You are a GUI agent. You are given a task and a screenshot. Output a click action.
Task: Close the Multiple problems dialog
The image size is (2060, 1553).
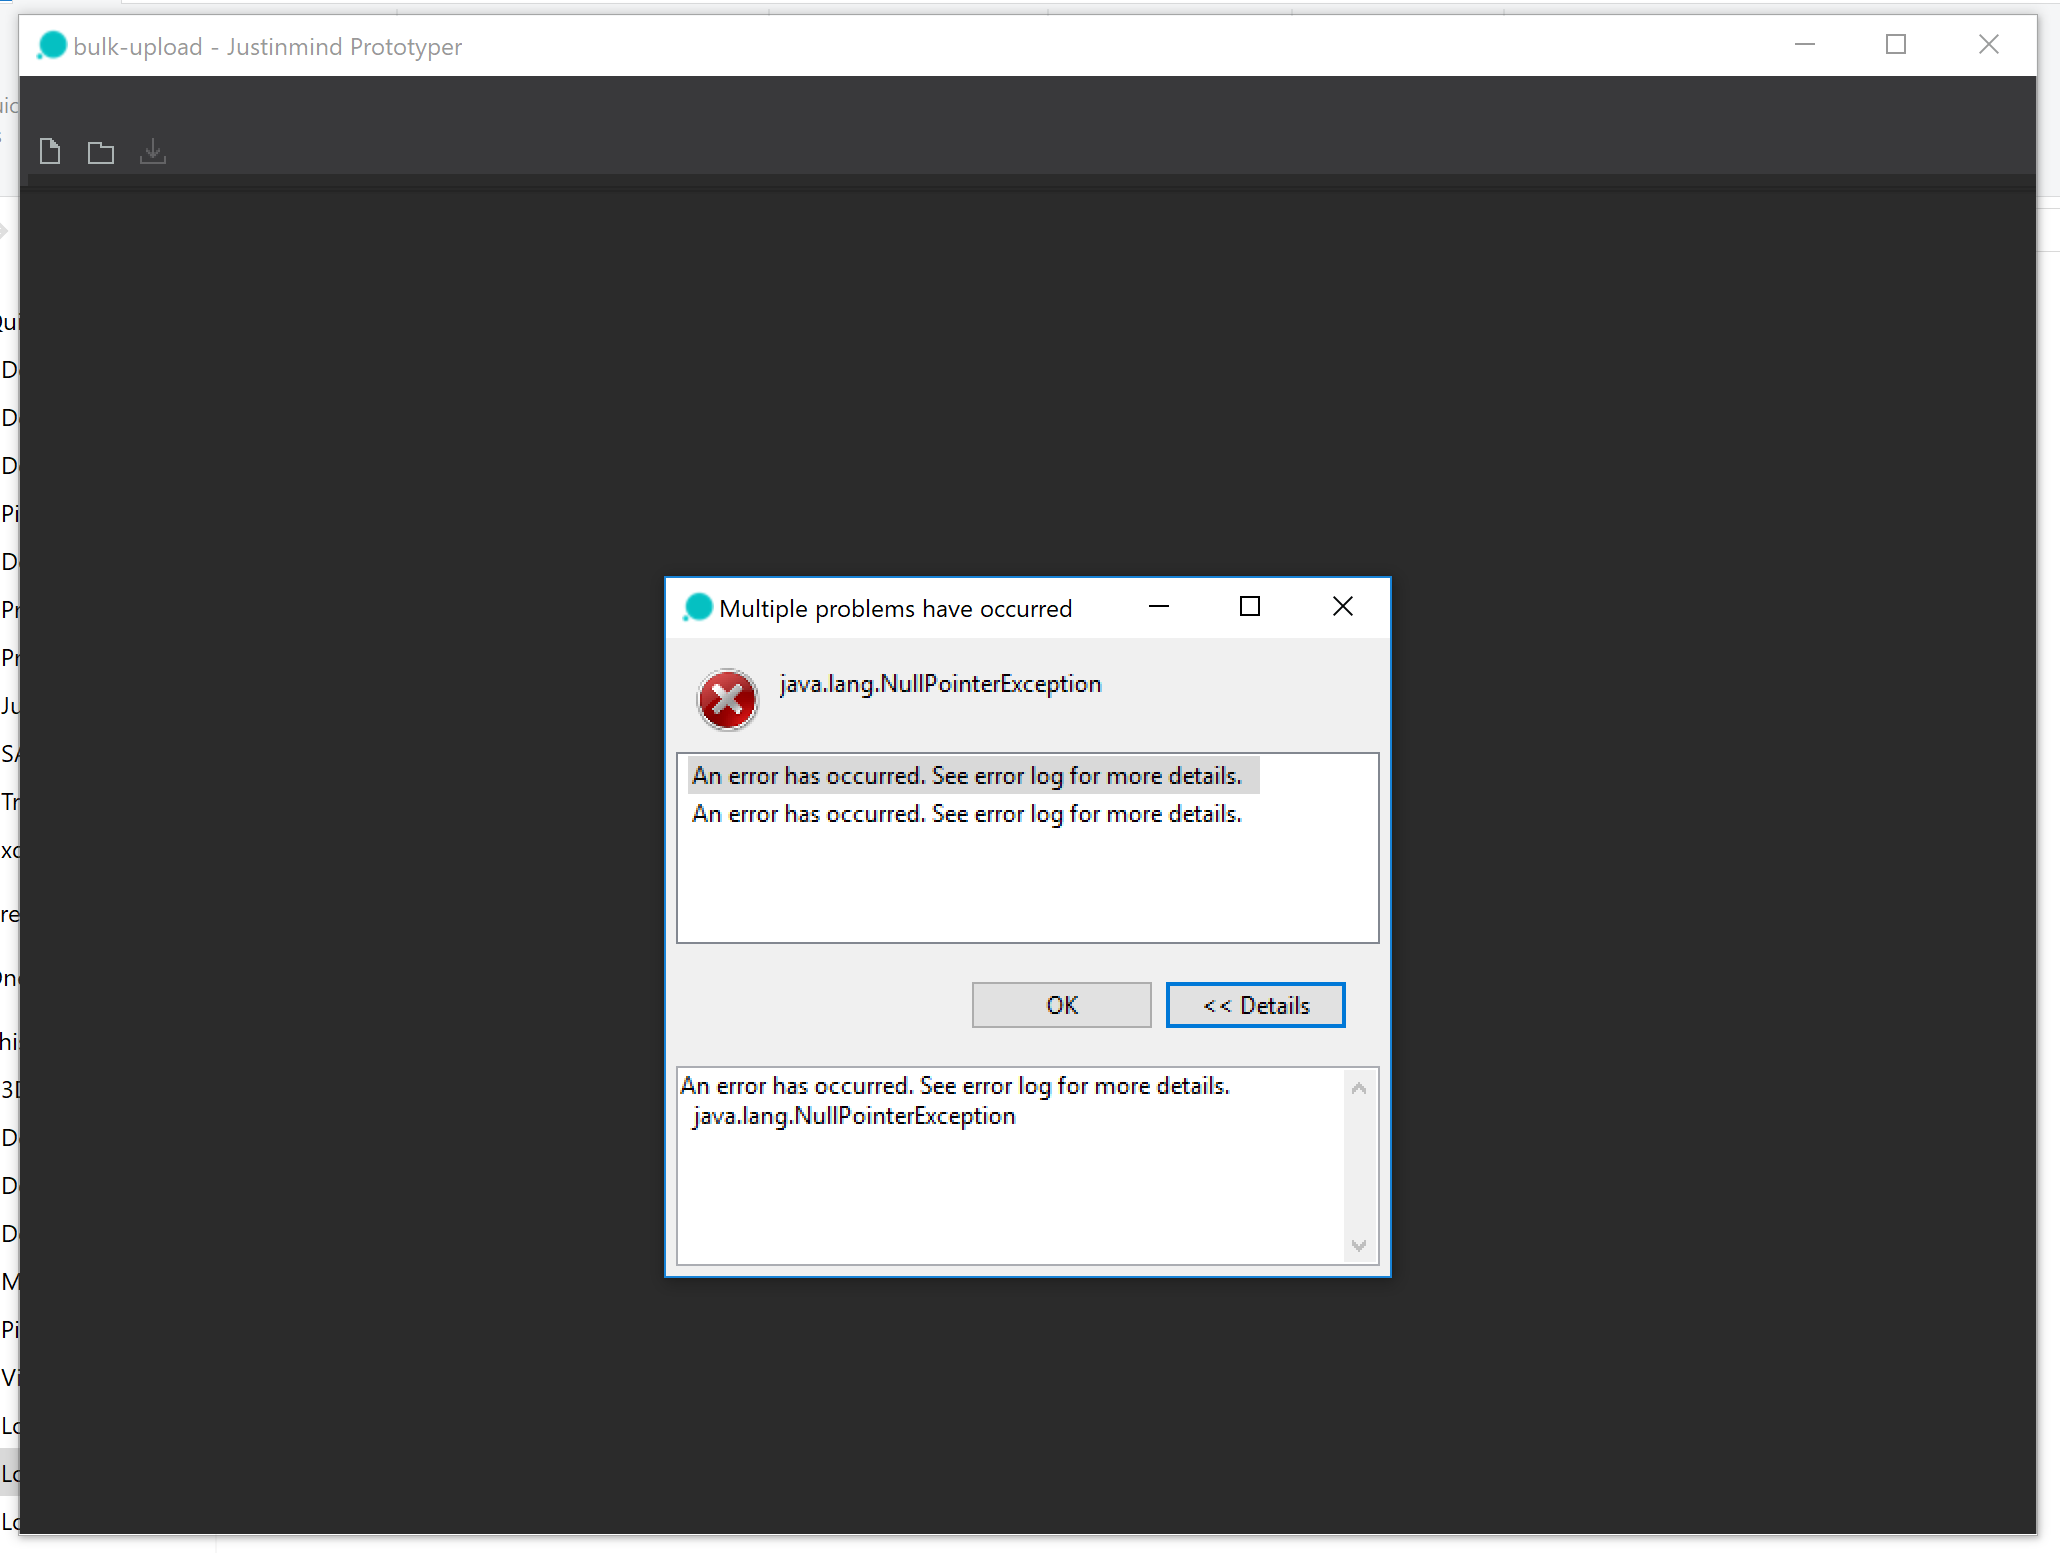(1342, 607)
